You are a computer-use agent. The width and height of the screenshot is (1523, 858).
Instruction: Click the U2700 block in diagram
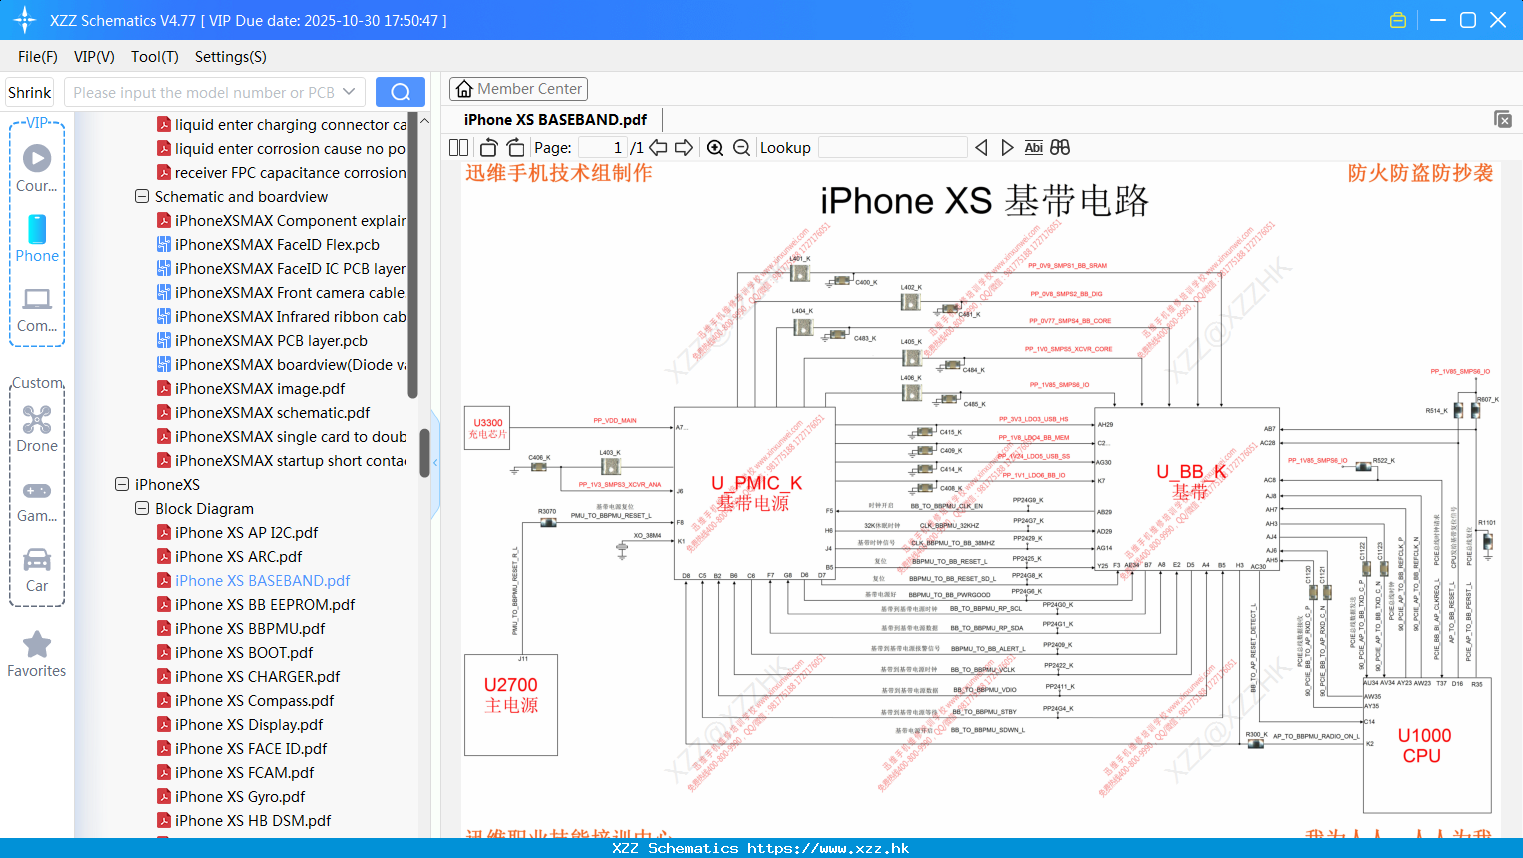[x=511, y=705]
